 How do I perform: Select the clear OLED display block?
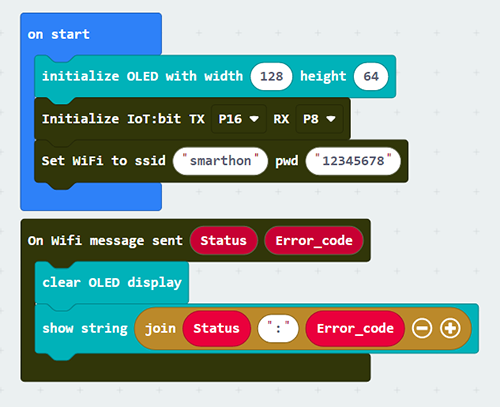(x=112, y=283)
